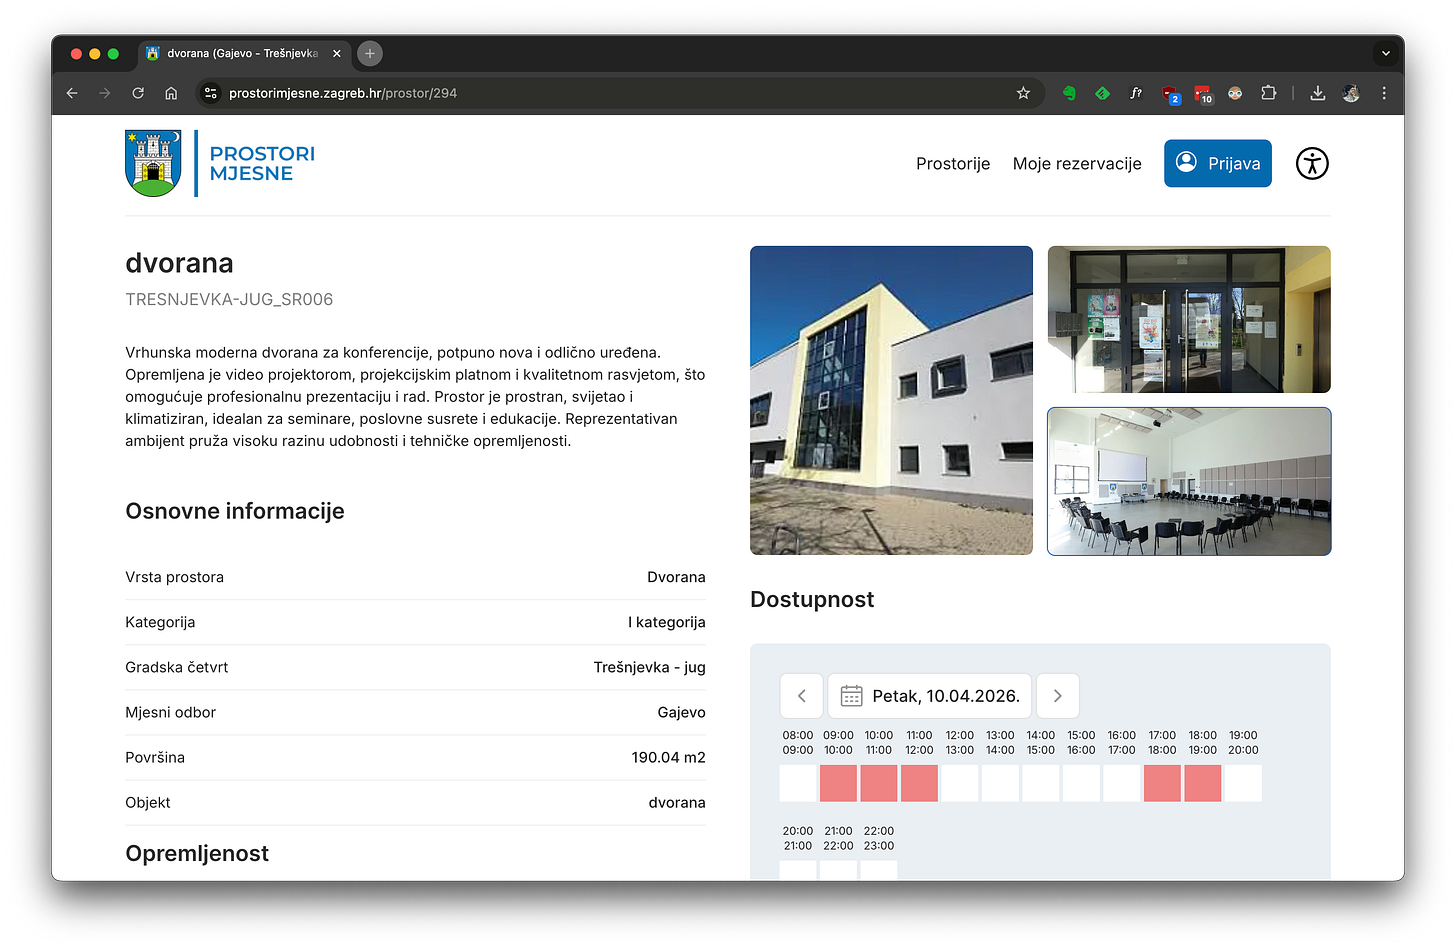Open the glass entrance doors photo
Viewport: 1456px width, 949px height.
click(x=1189, y=320)
